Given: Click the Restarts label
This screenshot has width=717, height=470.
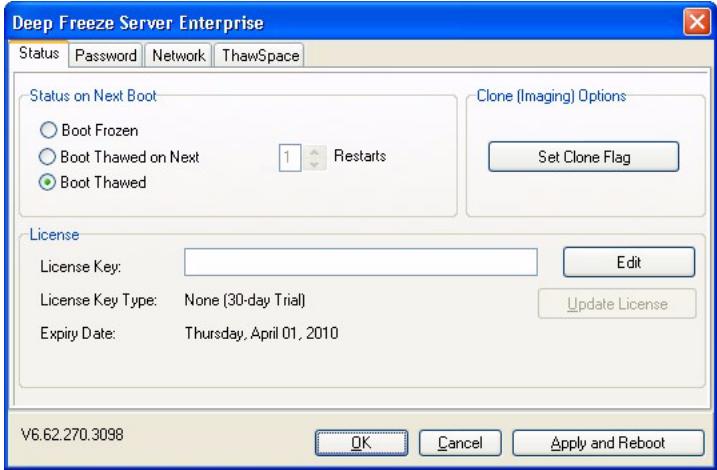Looking at the screenshot, I should [360, 156].
